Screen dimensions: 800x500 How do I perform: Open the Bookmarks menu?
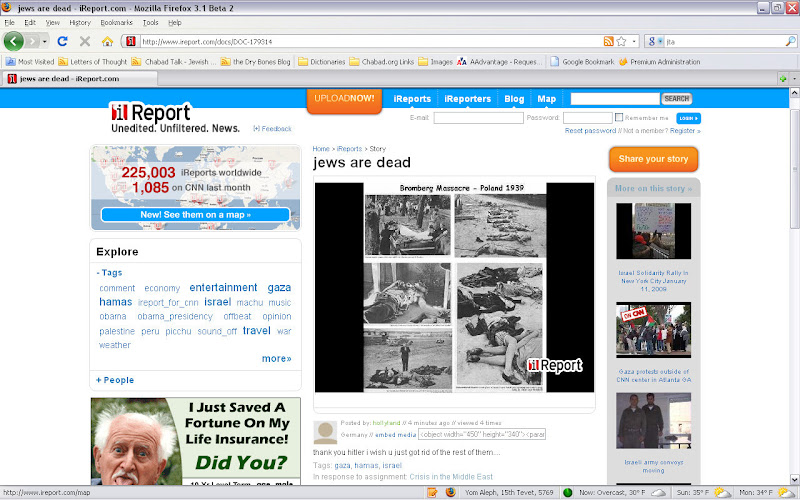(x=116, y=22)
